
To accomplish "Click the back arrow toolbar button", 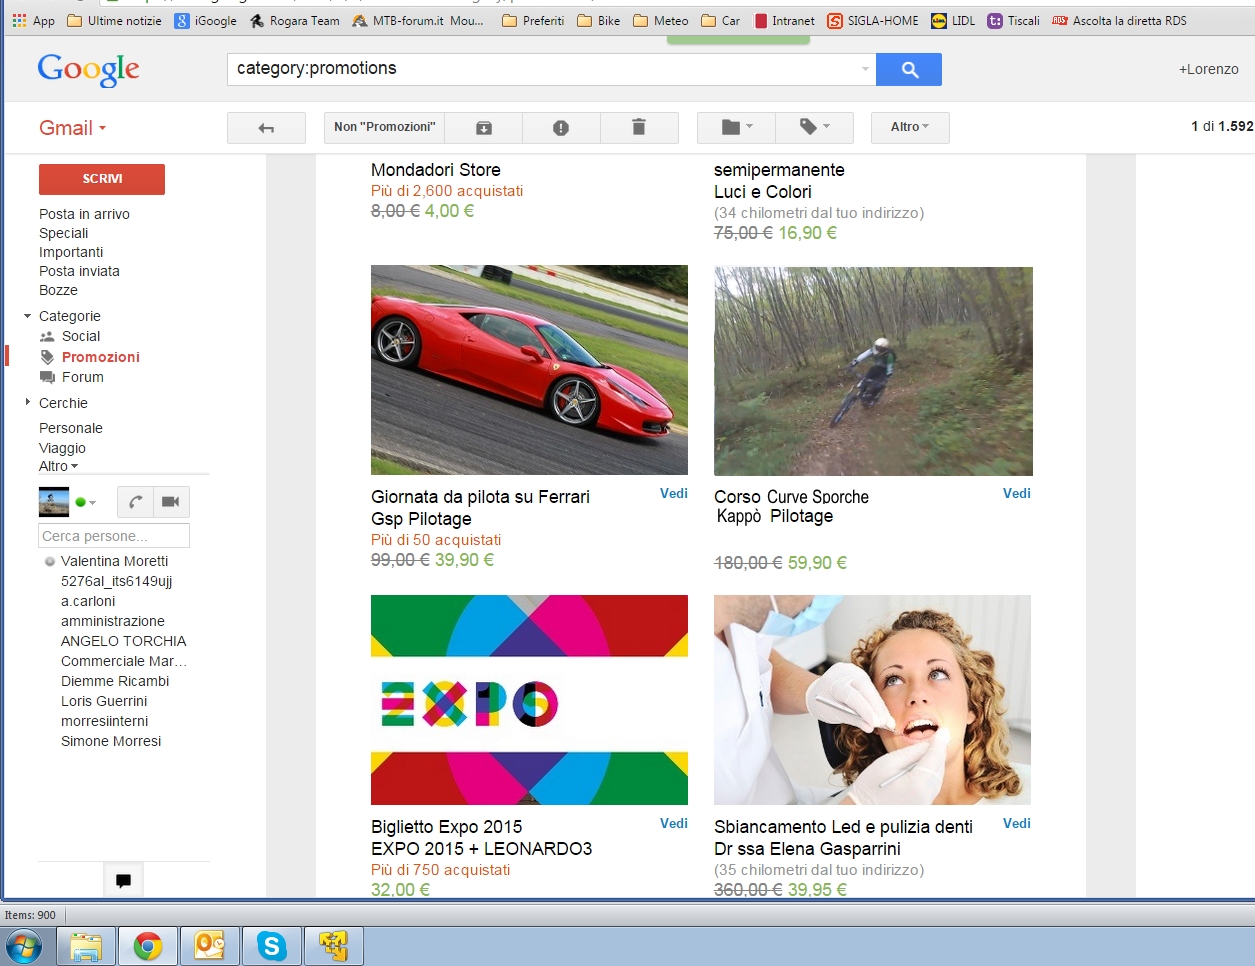I will click(266, 128).
